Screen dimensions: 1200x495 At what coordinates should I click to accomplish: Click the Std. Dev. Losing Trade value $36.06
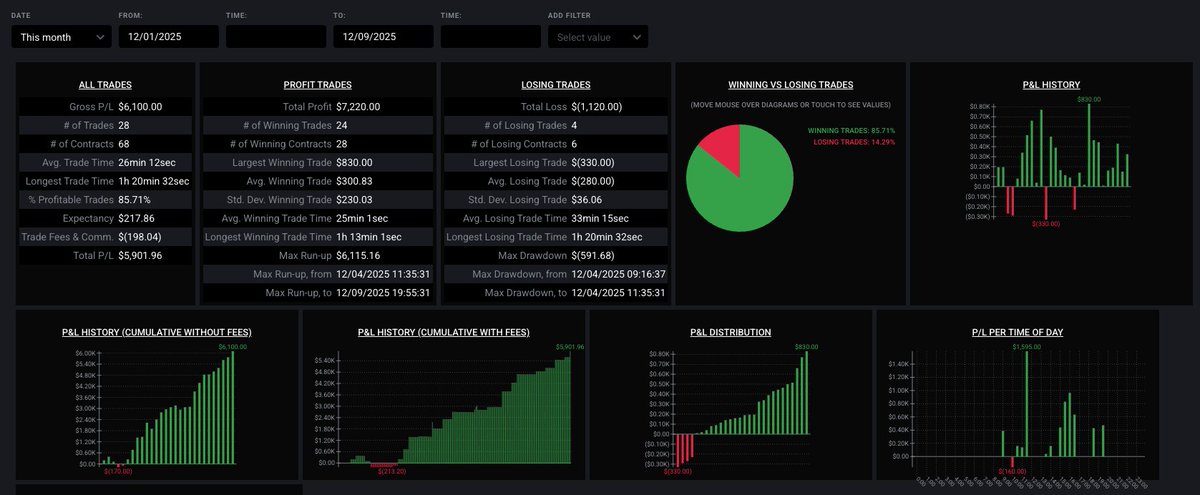coord(586,200)
